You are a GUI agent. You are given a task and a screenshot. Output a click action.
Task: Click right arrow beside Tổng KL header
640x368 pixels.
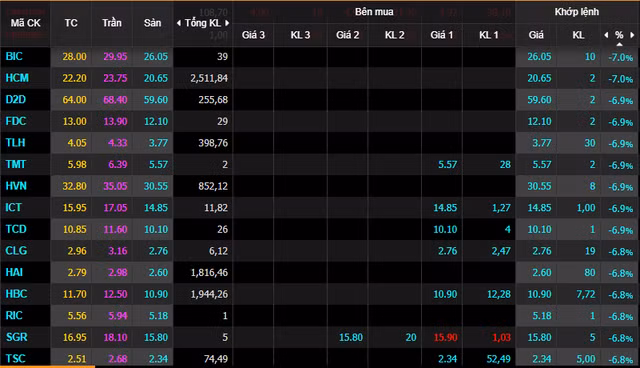pyautogui.click(x=227, y=23)
